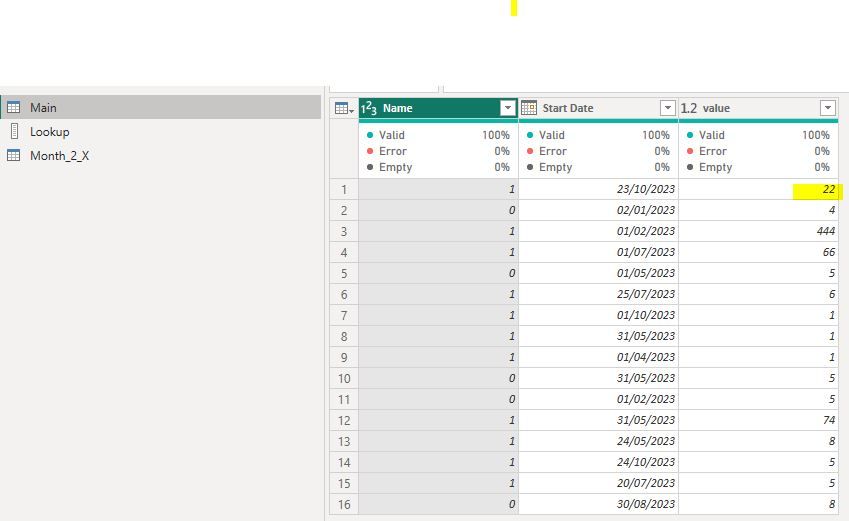Image resolution: width=849 pixels, height=521 pixels.
Task: Click the Lookup list icon
Action: pos(15,131)
